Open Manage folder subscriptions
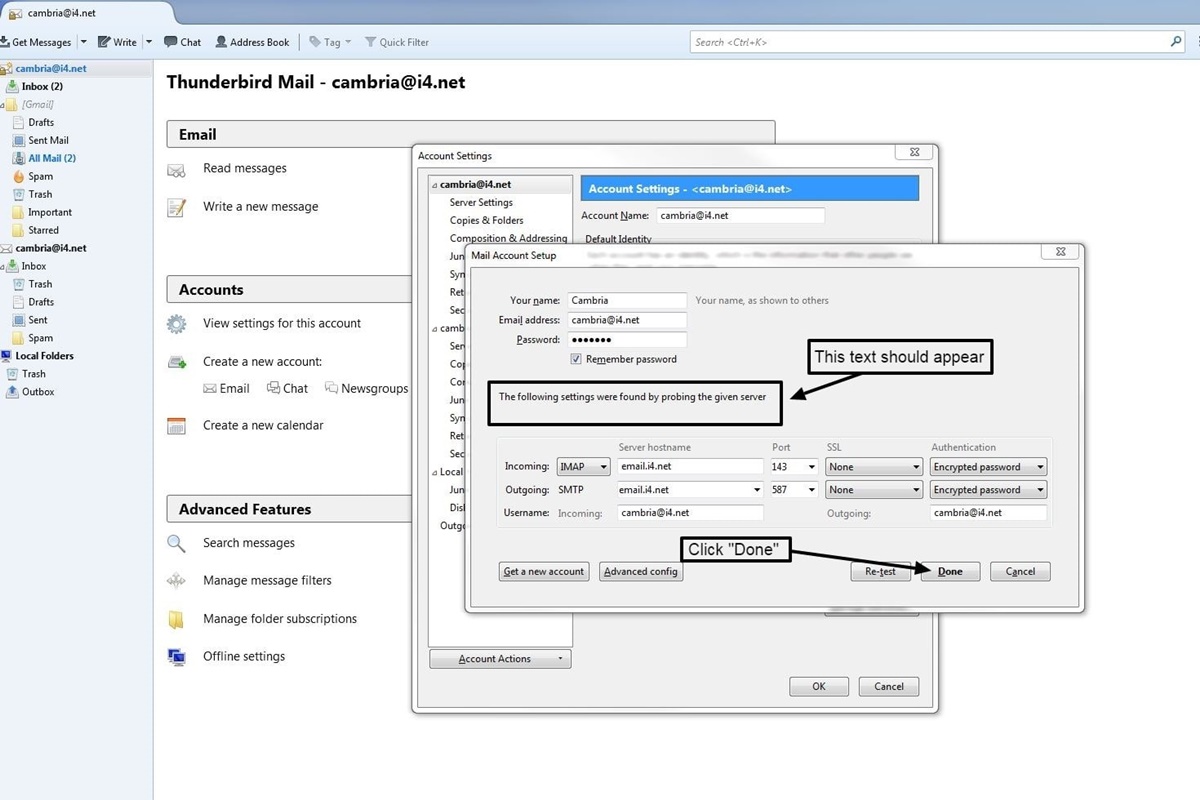The height and width of the screenshot is (800, 1200). click(x=280, y=618)
